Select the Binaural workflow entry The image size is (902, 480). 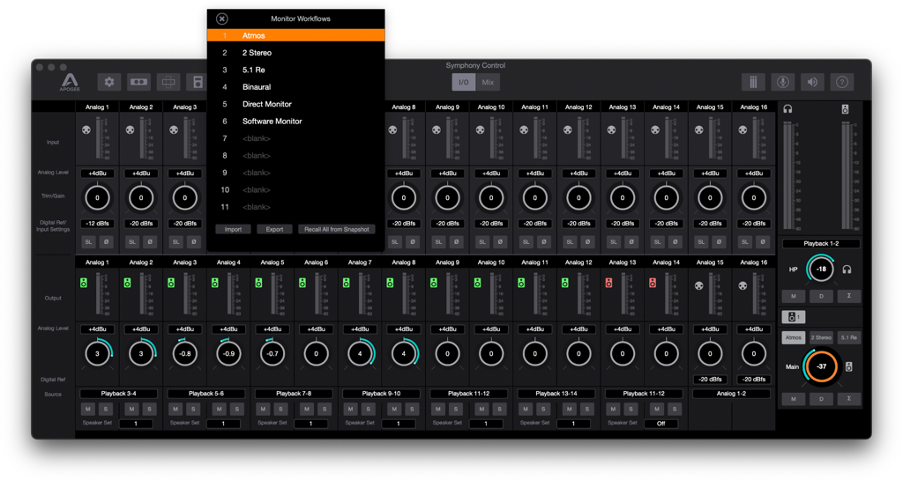pyautogui.click(x=296, y=87)
